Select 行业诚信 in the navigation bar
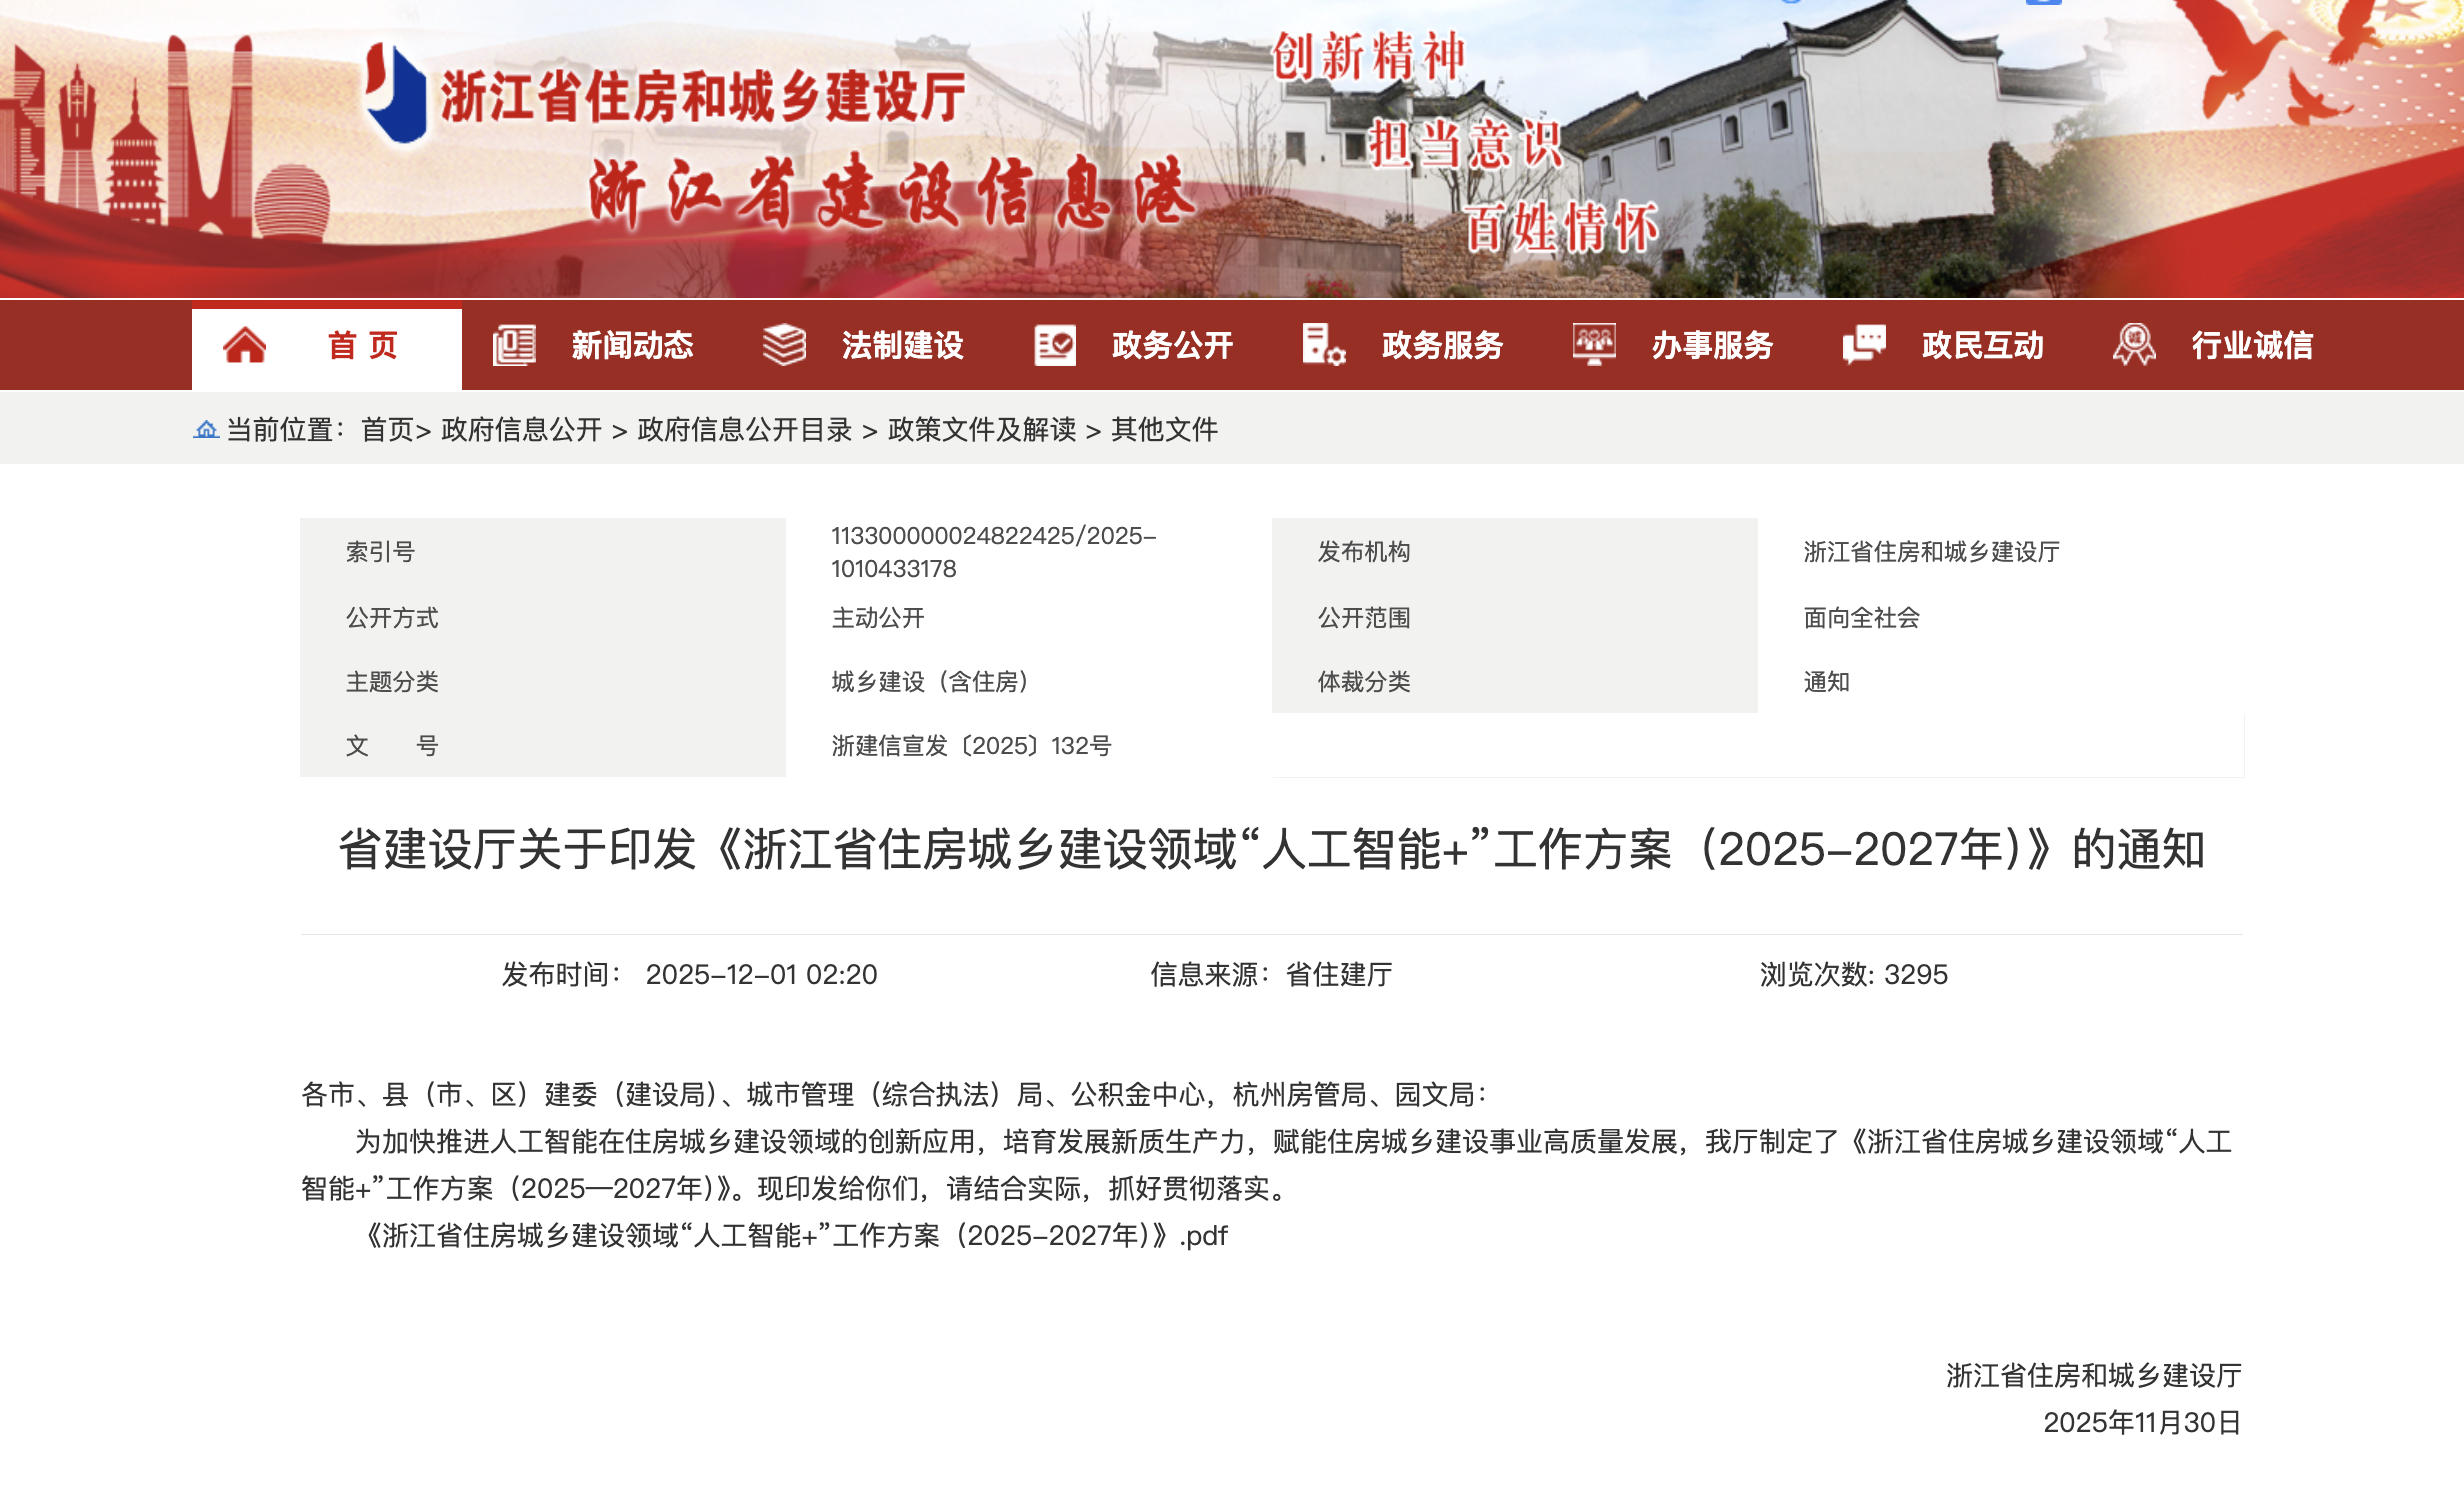Image resolution: width=2464 pixels, height=1492 pixels. tap(2252, 346)
